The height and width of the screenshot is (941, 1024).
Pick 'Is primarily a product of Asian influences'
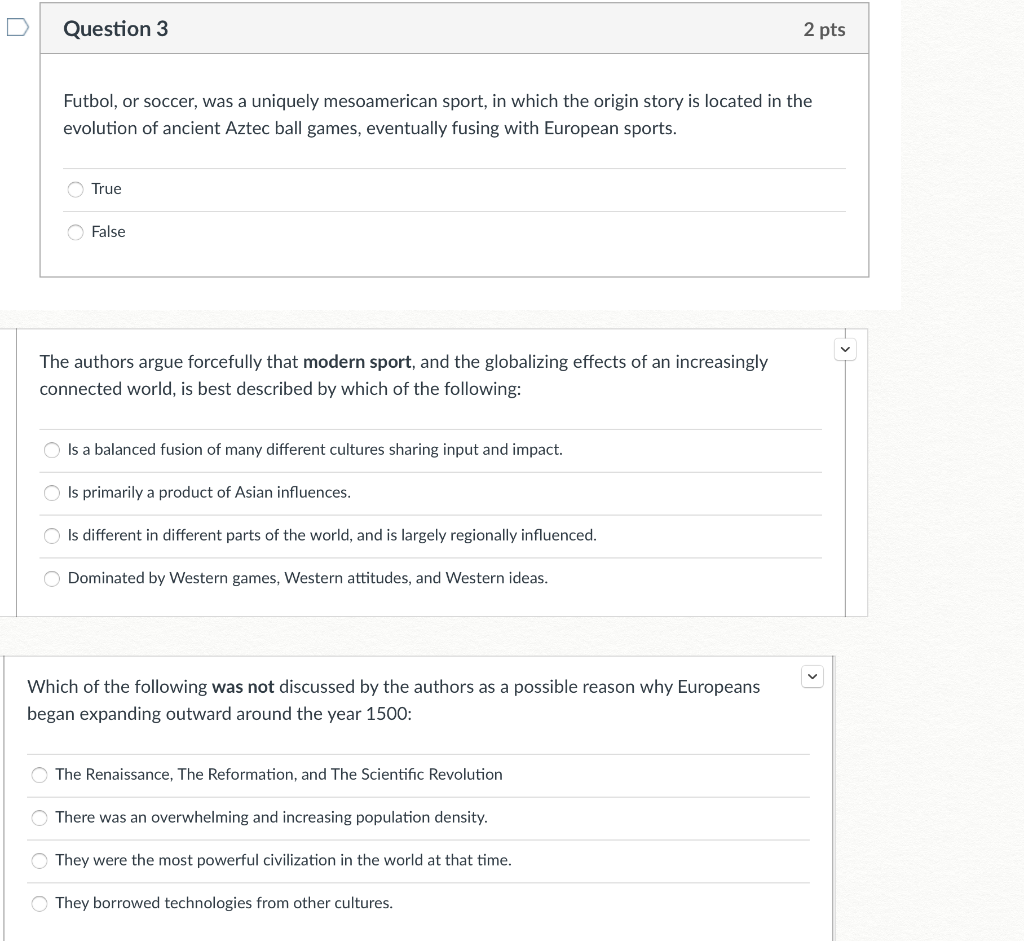point(52,493)
